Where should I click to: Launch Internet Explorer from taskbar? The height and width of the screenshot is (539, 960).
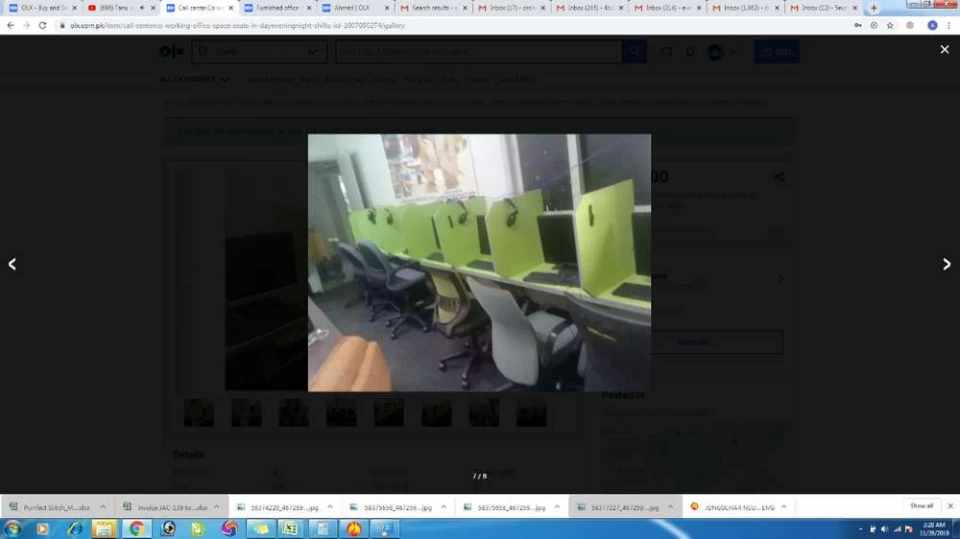pos(75,529)
